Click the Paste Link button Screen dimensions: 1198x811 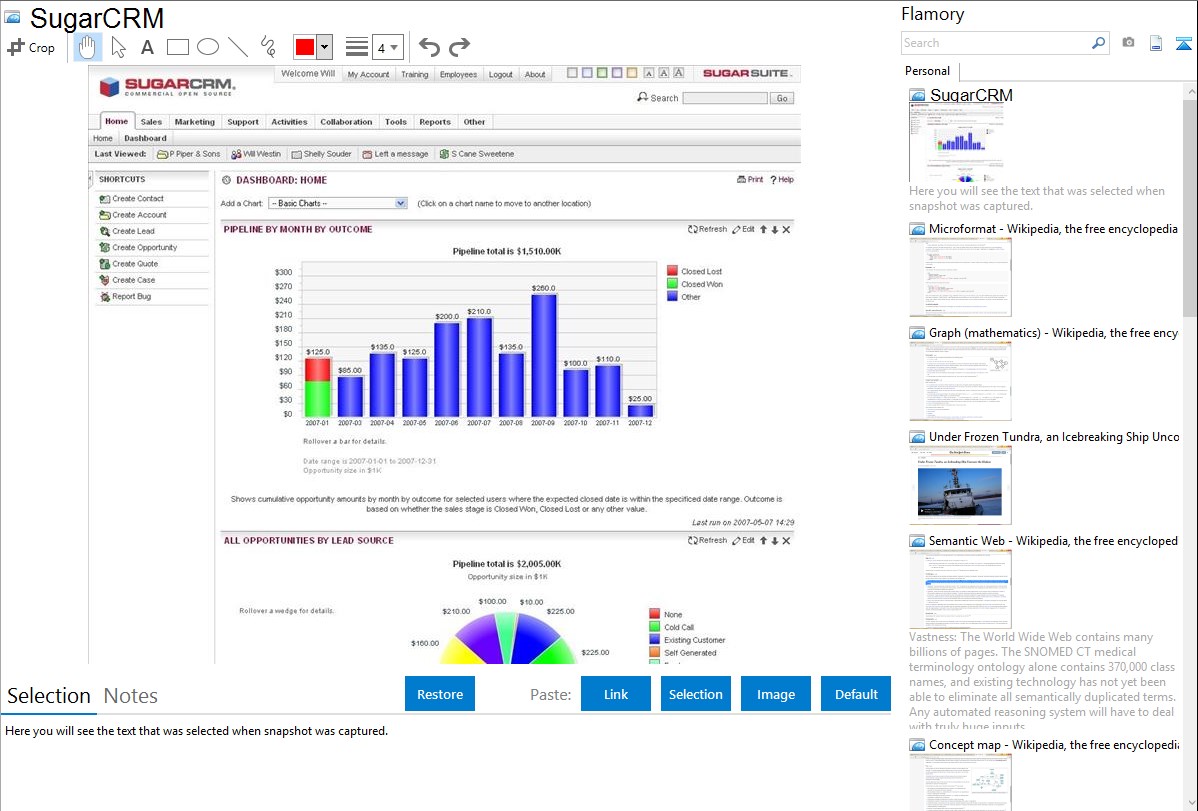coord(616,694)
